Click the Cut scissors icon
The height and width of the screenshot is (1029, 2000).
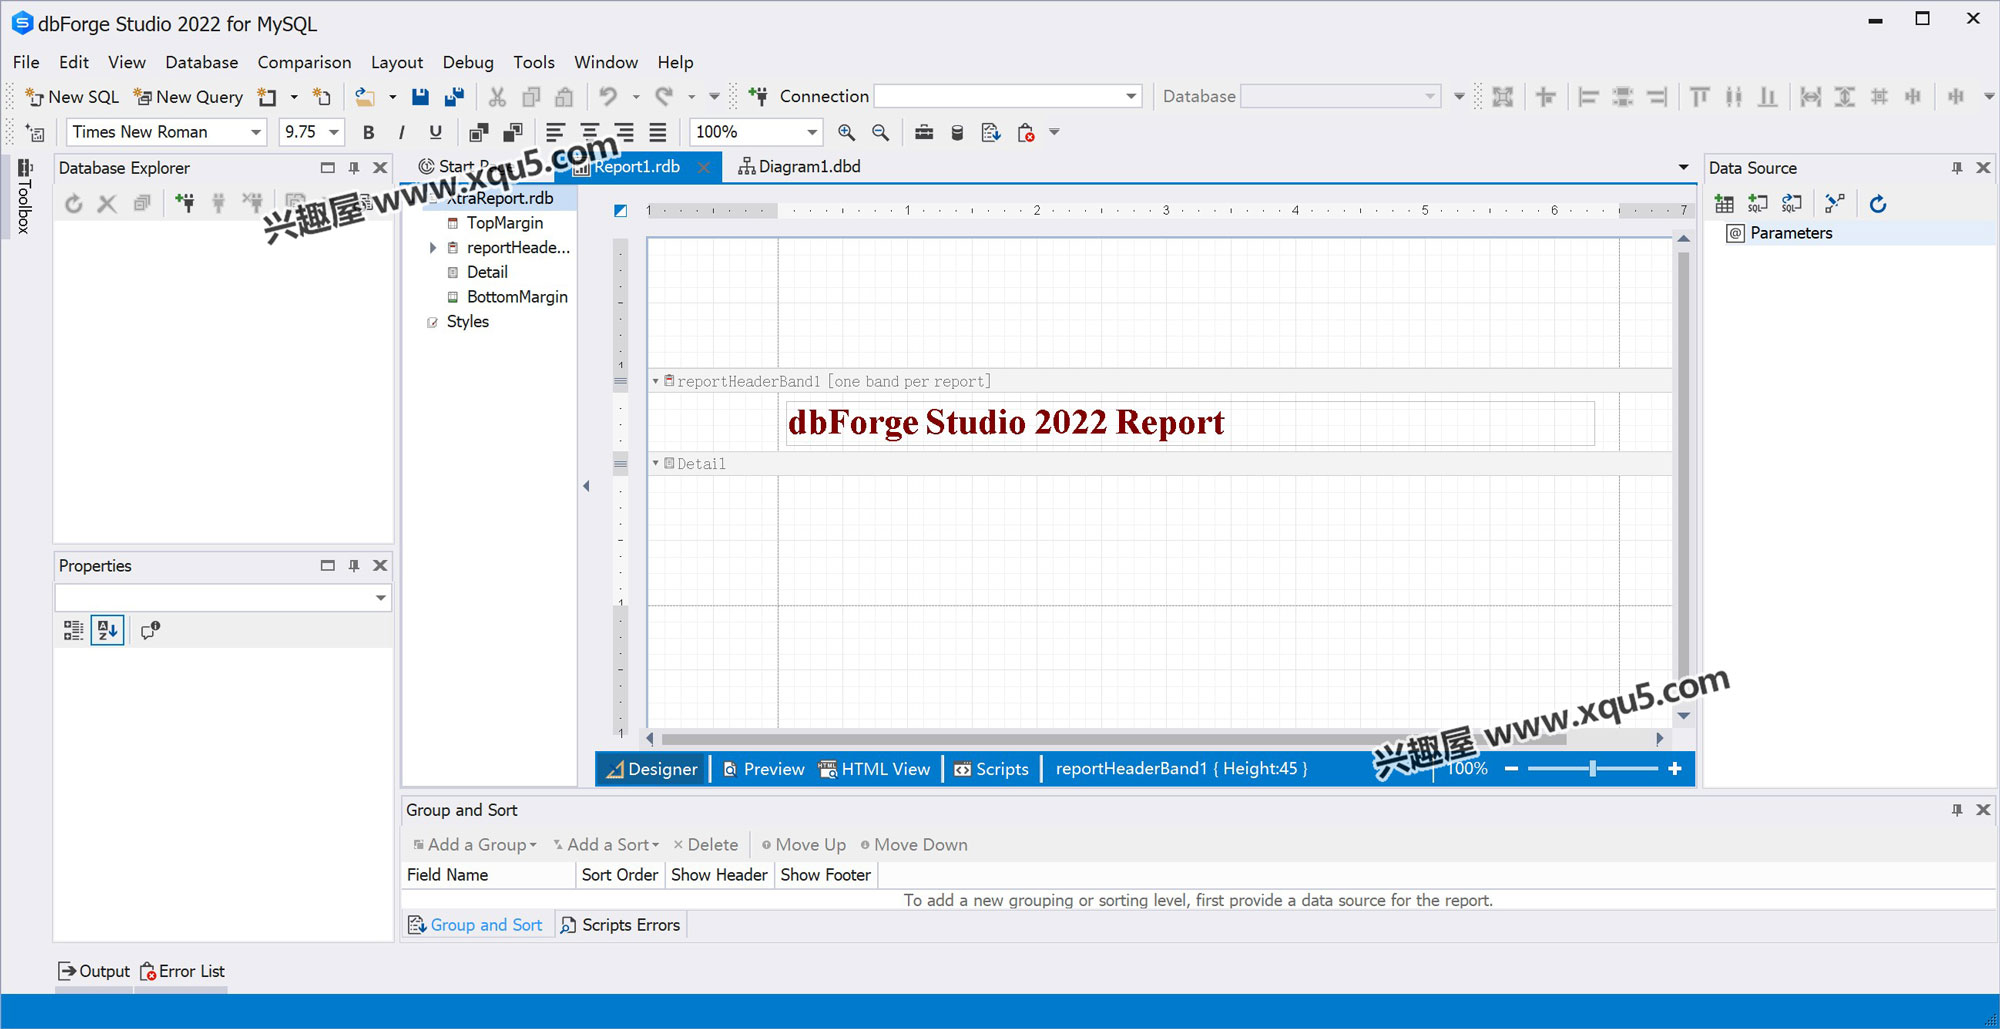tap(497, 97)
